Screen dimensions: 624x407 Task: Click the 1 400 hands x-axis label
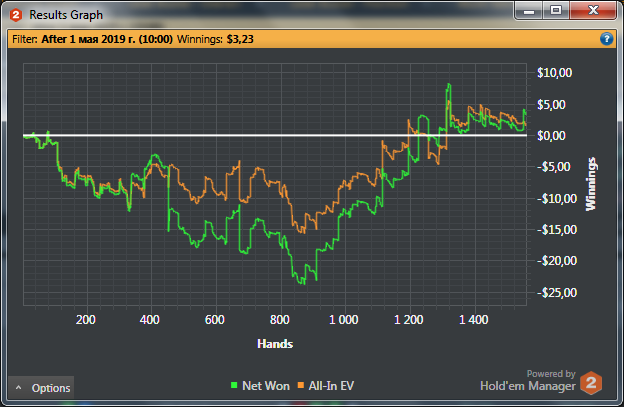pos(474,319)
